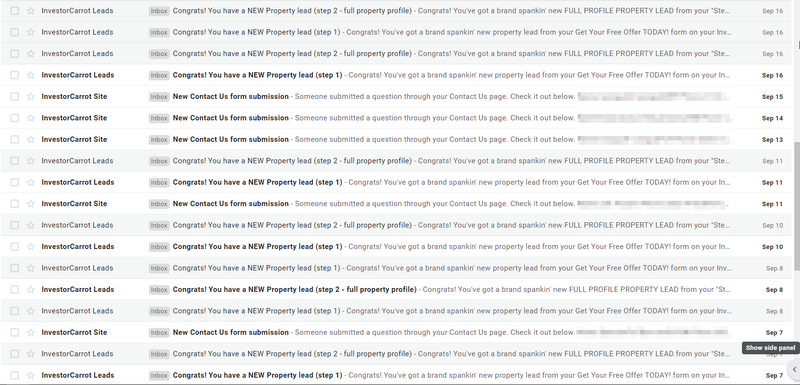Expand the side panel with bottom-right arrow
This screenshot has height=385, width=800.
[x=794, y=369]
